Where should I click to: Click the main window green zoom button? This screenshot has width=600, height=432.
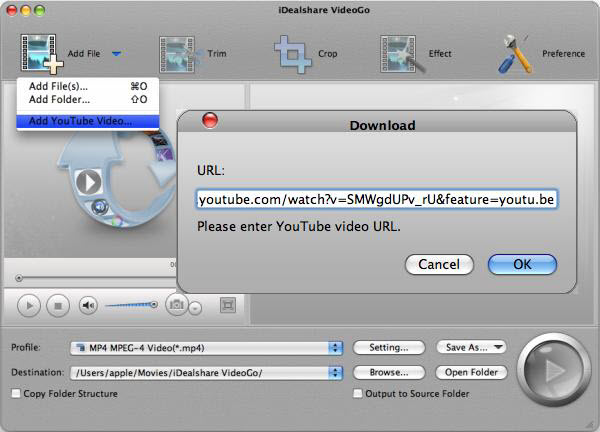pyautogui.click(x=39, y=10)
